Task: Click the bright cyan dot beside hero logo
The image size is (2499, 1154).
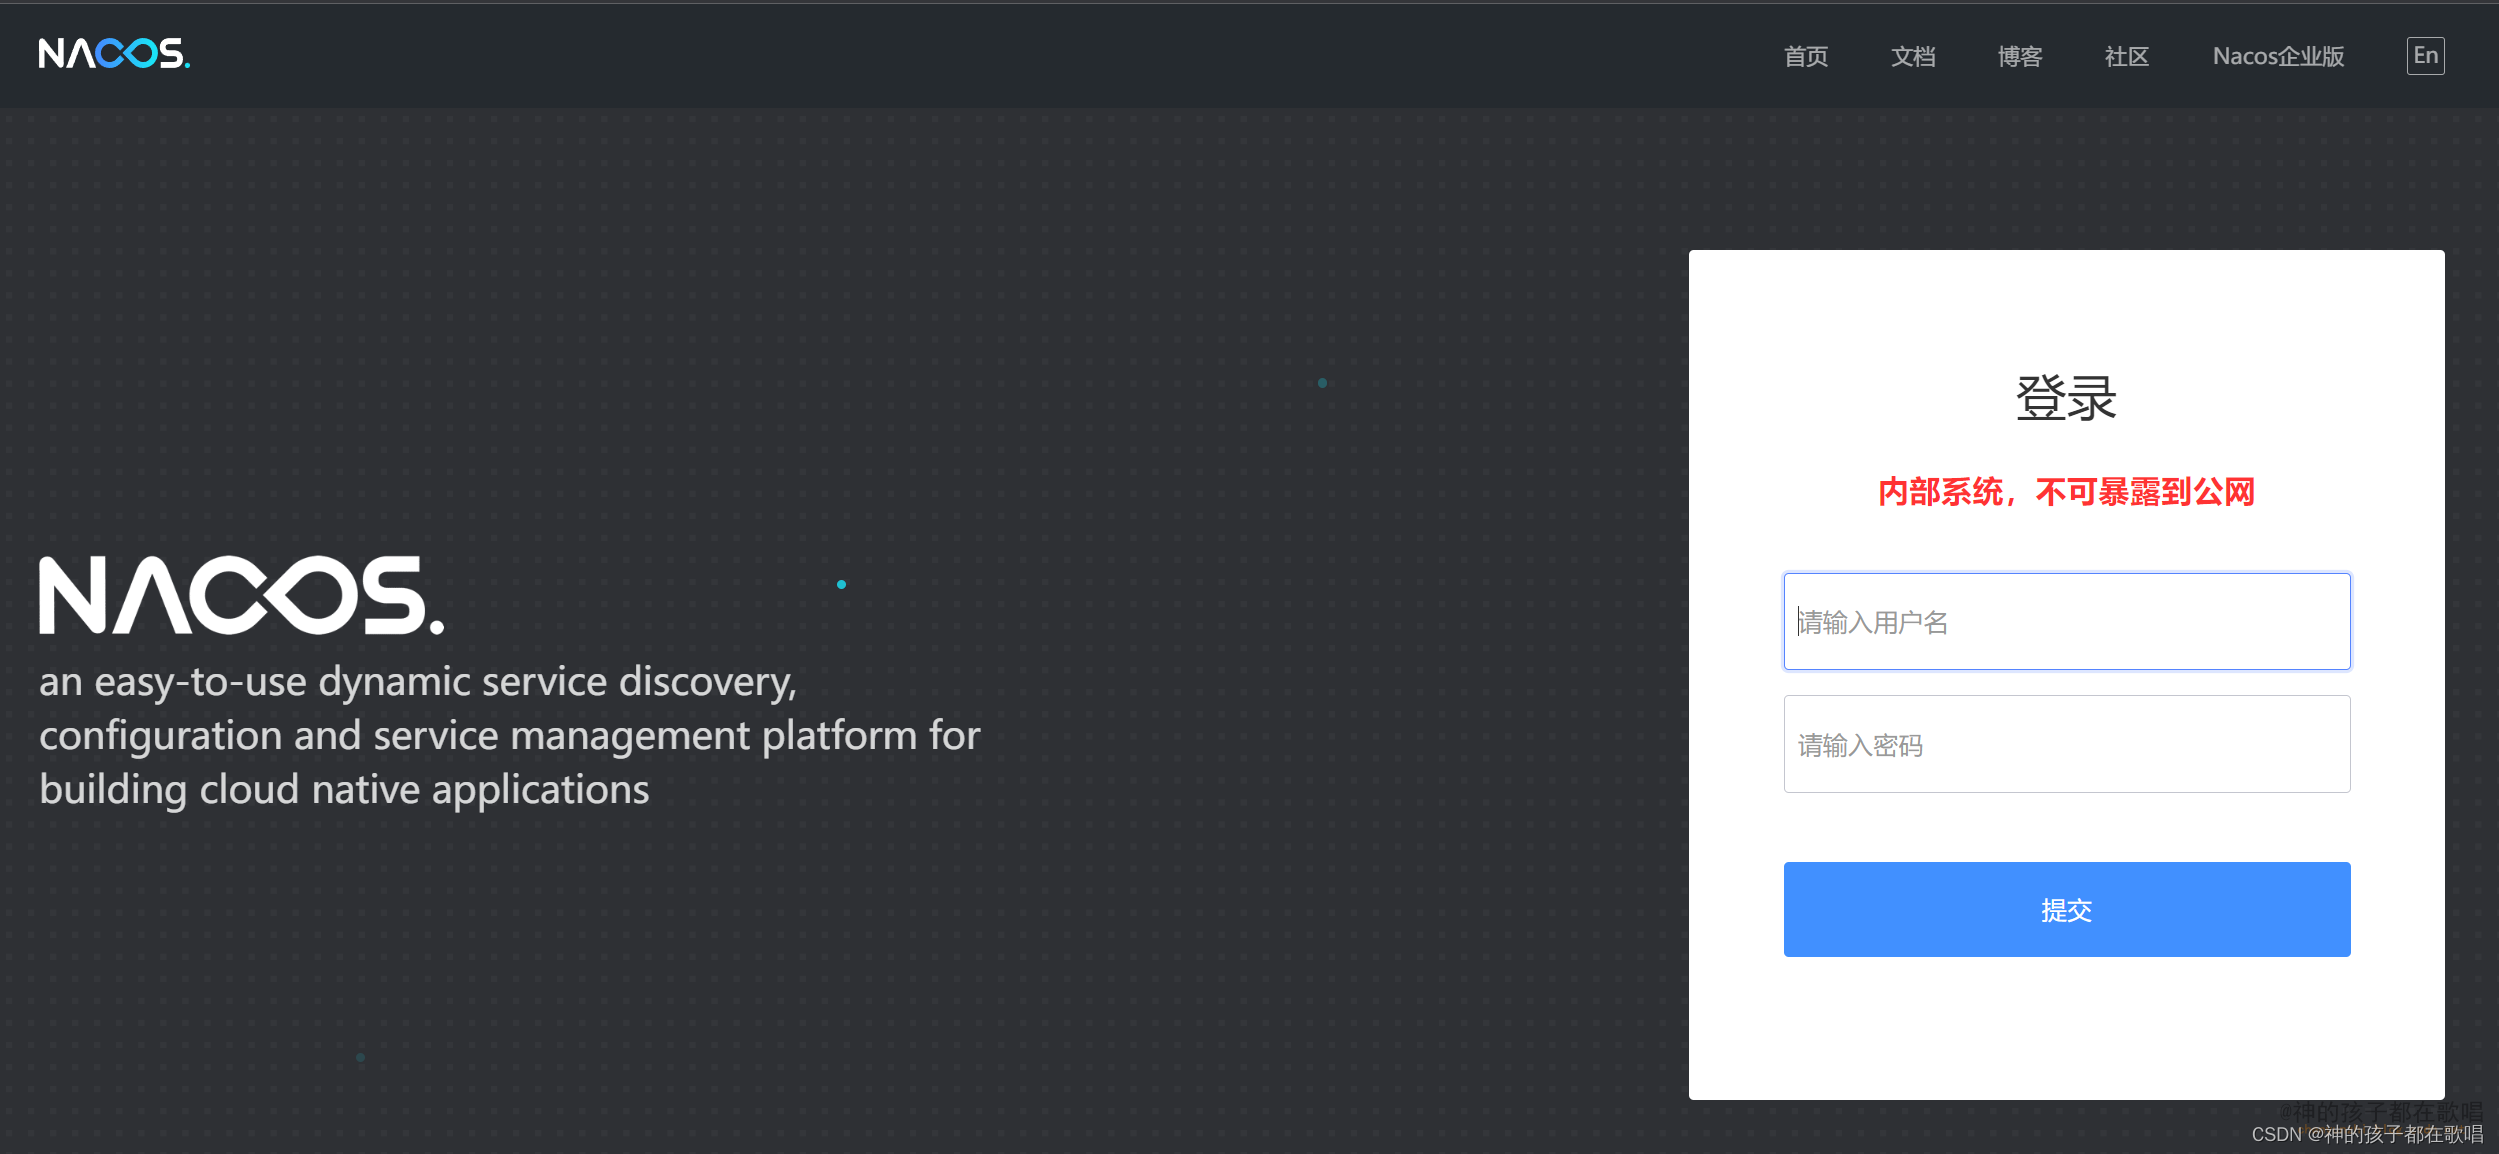Action: [841, 584]
